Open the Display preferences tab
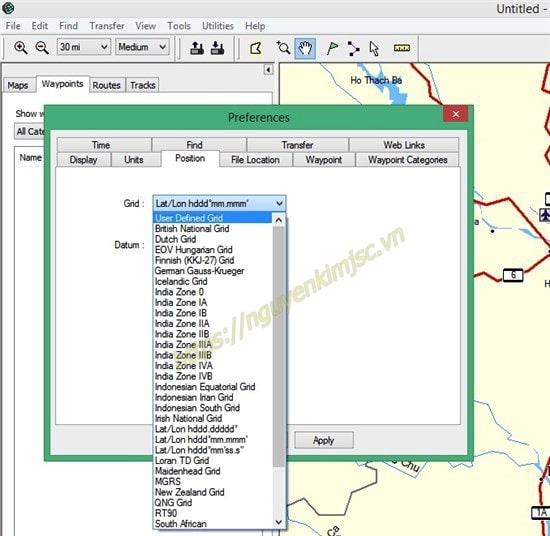This screenshot has width=550, height=536. [x=83, y=160]
